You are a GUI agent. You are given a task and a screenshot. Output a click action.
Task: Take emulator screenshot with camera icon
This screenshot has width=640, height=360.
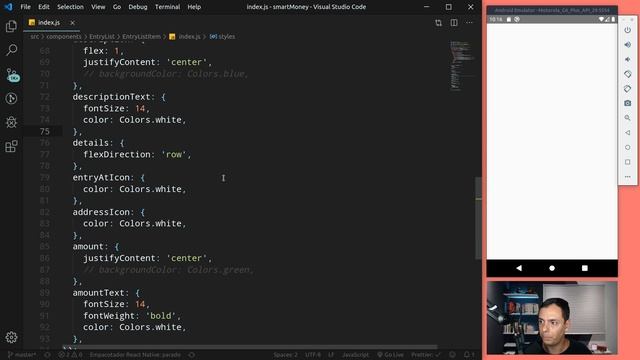tap(627, 103)
